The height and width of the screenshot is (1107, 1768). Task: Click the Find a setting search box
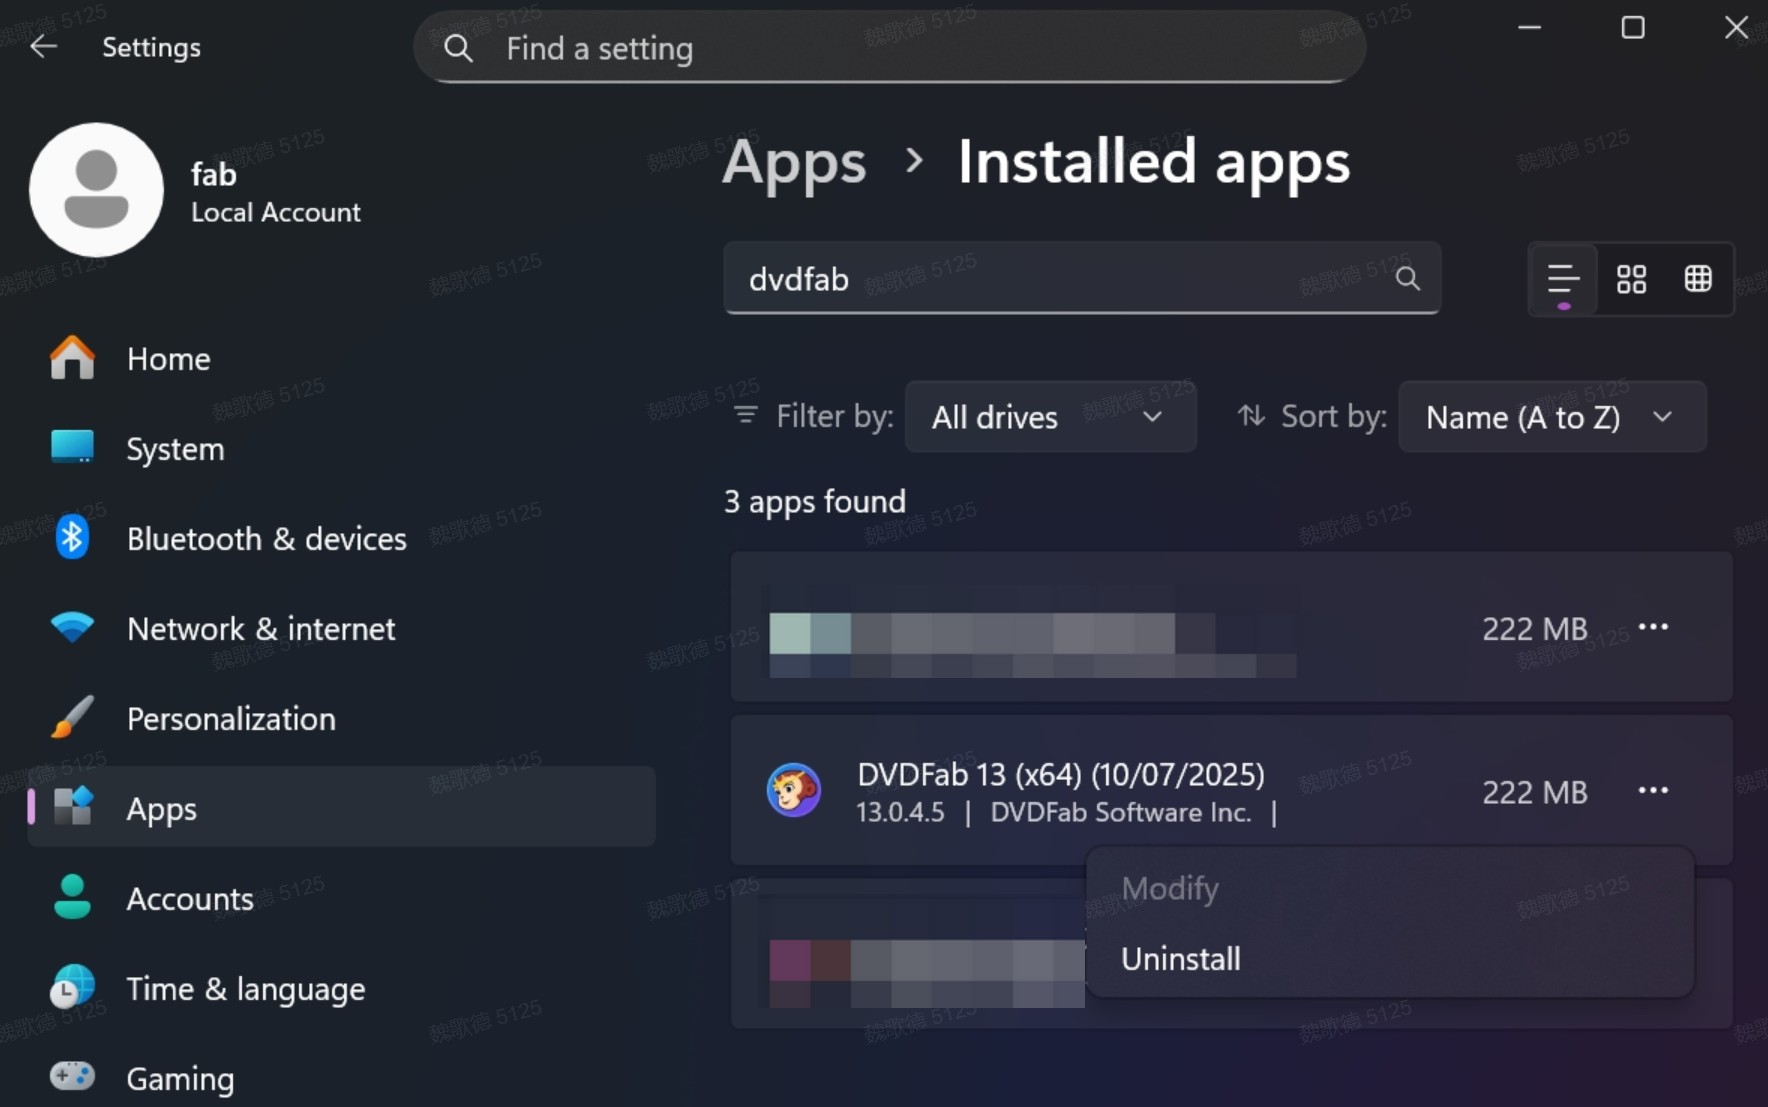point(889,47)
